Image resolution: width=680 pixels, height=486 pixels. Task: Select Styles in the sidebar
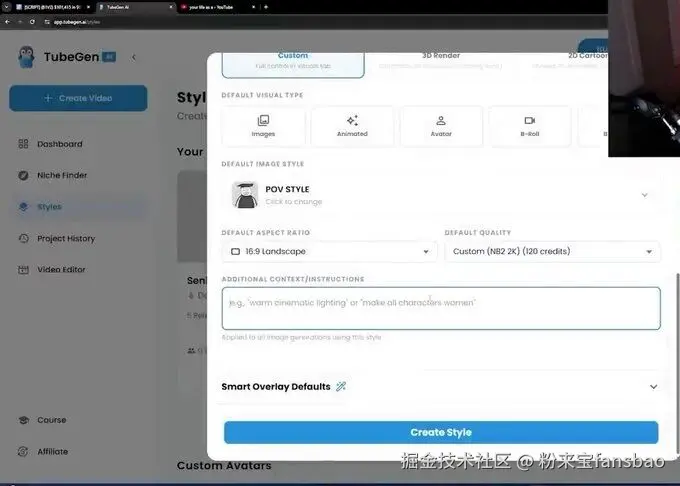pos(78,207)
